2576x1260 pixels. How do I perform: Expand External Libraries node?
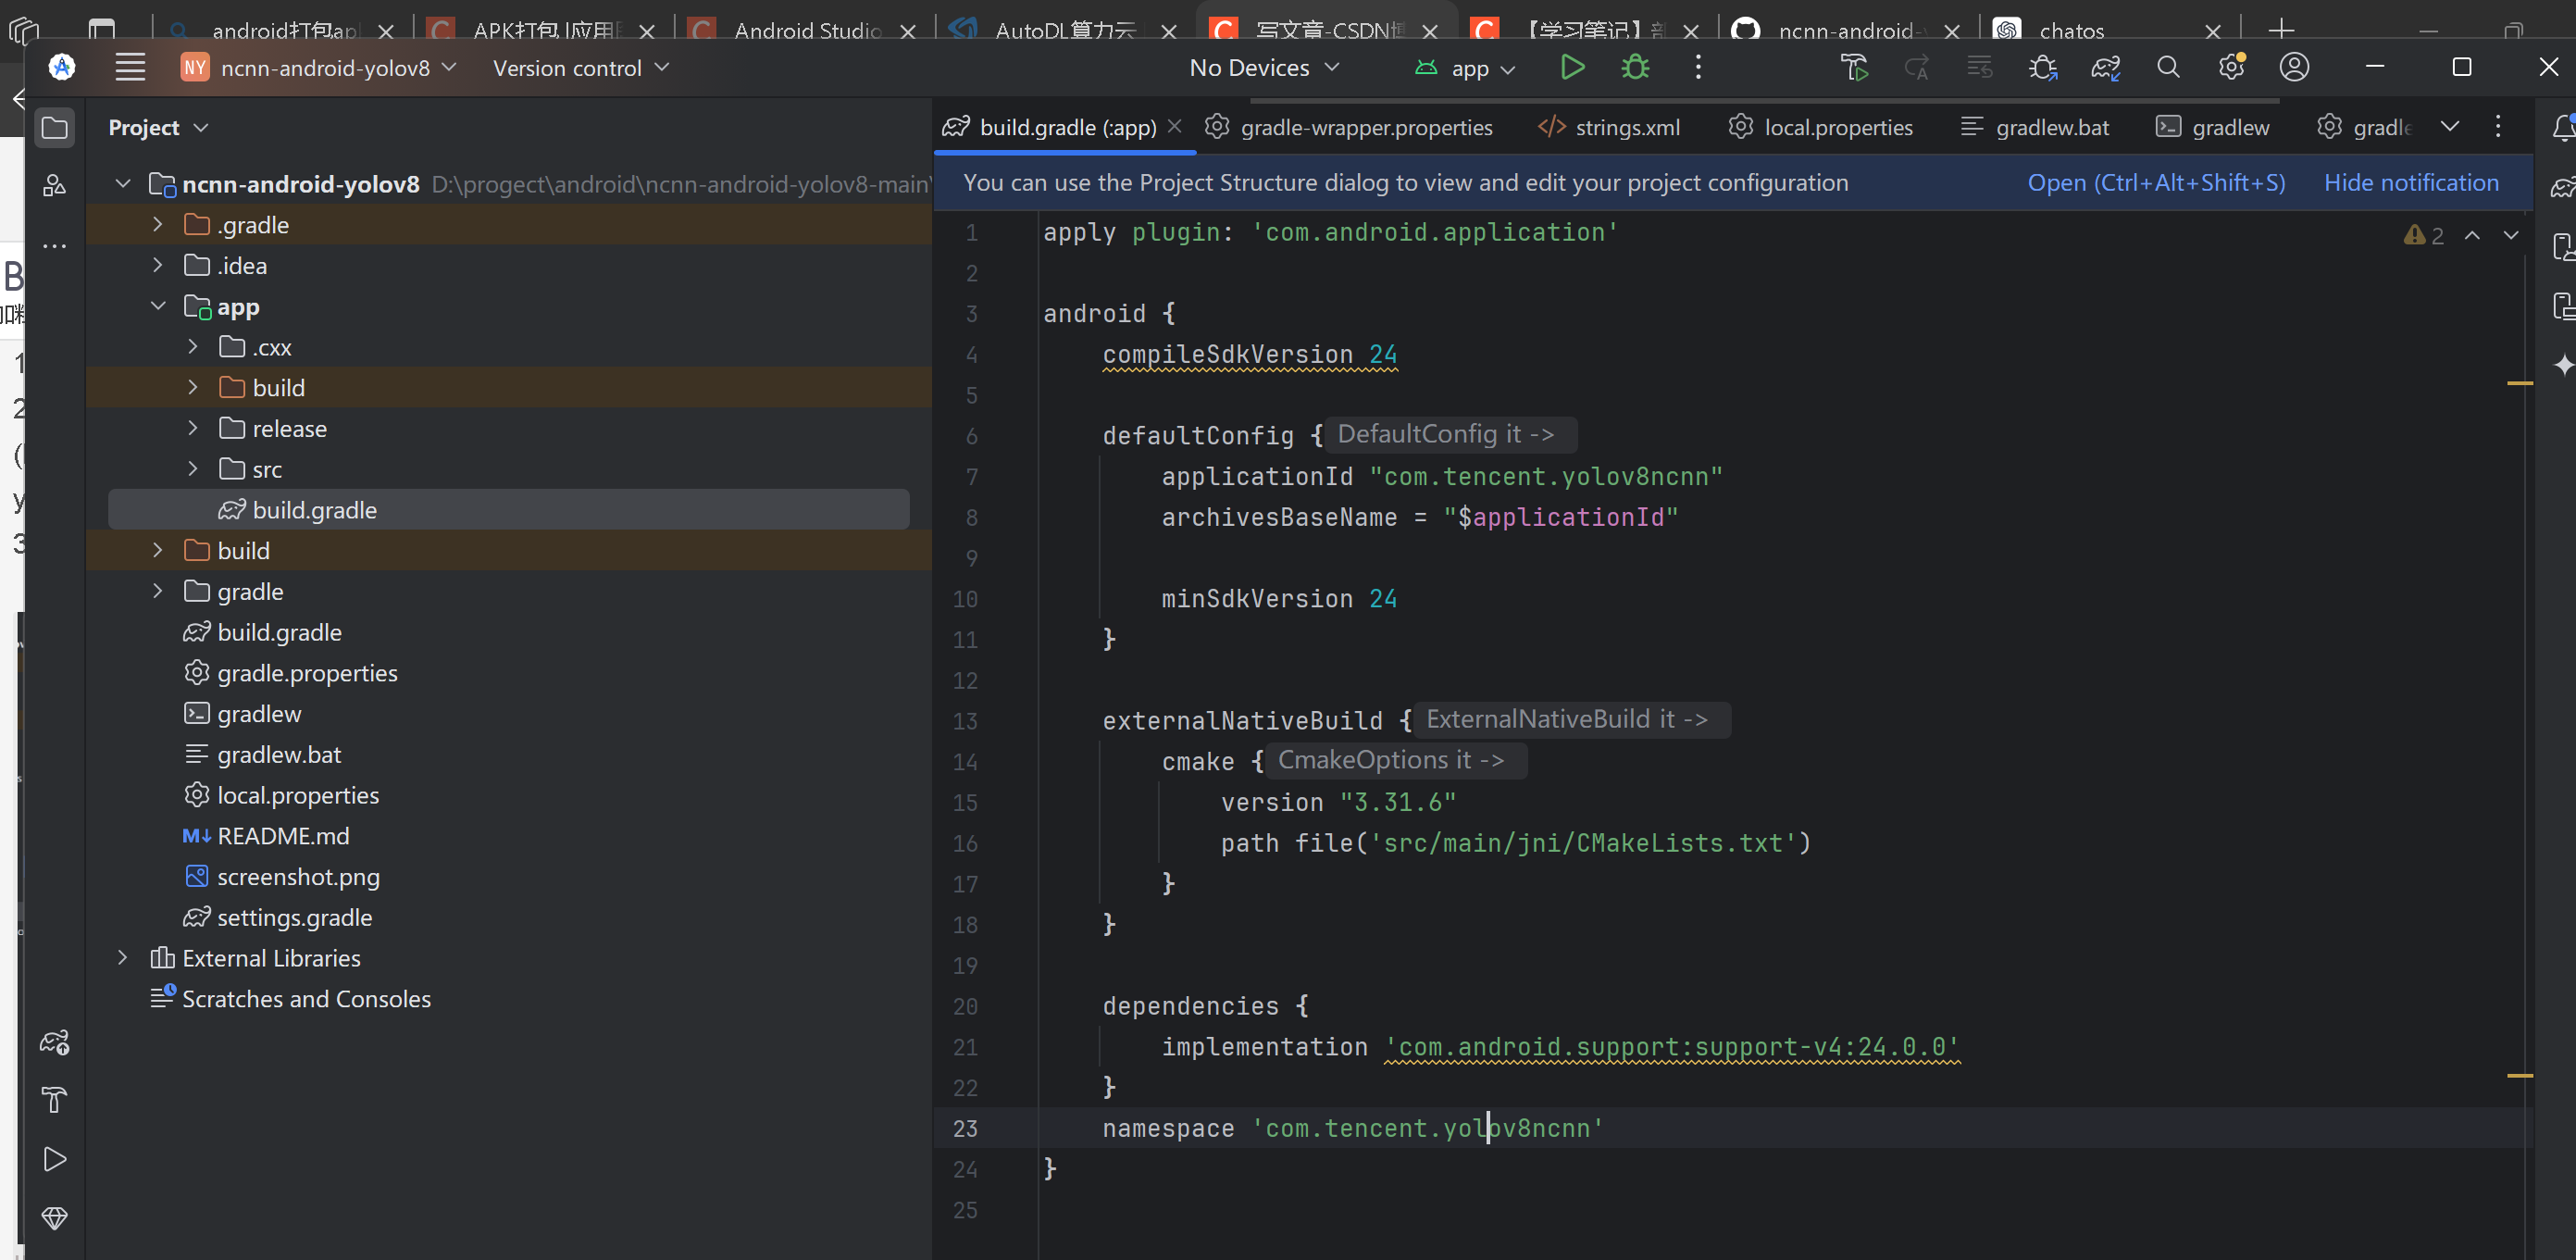coord(122,958)
